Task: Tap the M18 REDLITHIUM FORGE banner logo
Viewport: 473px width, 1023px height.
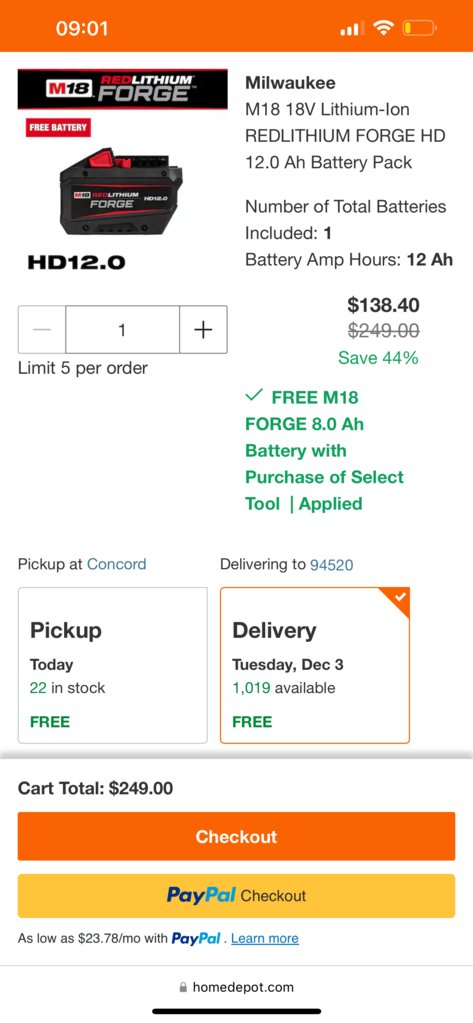Action: pos(123,89)
